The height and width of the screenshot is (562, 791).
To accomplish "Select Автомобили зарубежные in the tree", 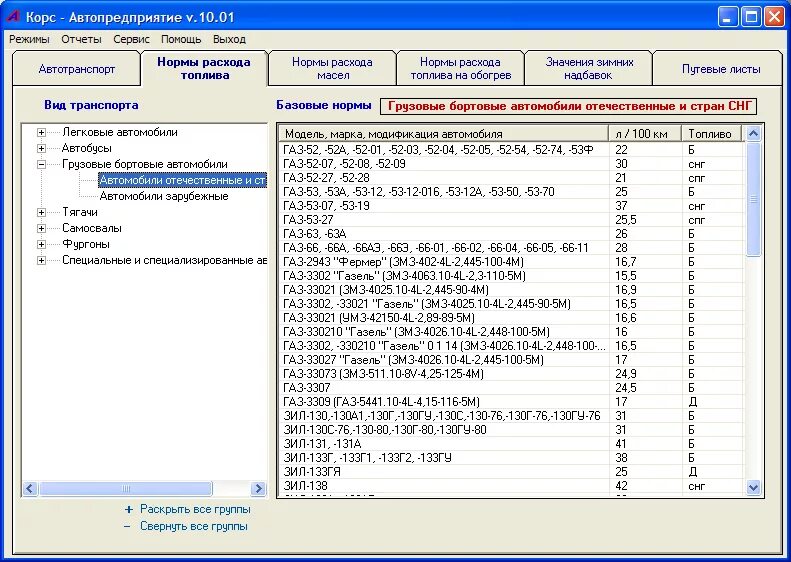I will click(x=164, y=196).
